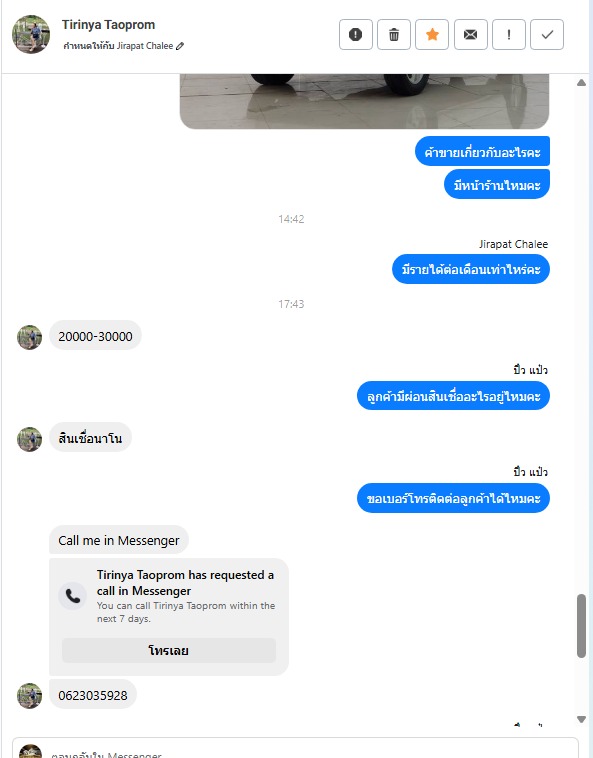Screen dimensions: 593x758
Task: Mark conversation done with checkmark icon
Action: click(x=547, y=35)
